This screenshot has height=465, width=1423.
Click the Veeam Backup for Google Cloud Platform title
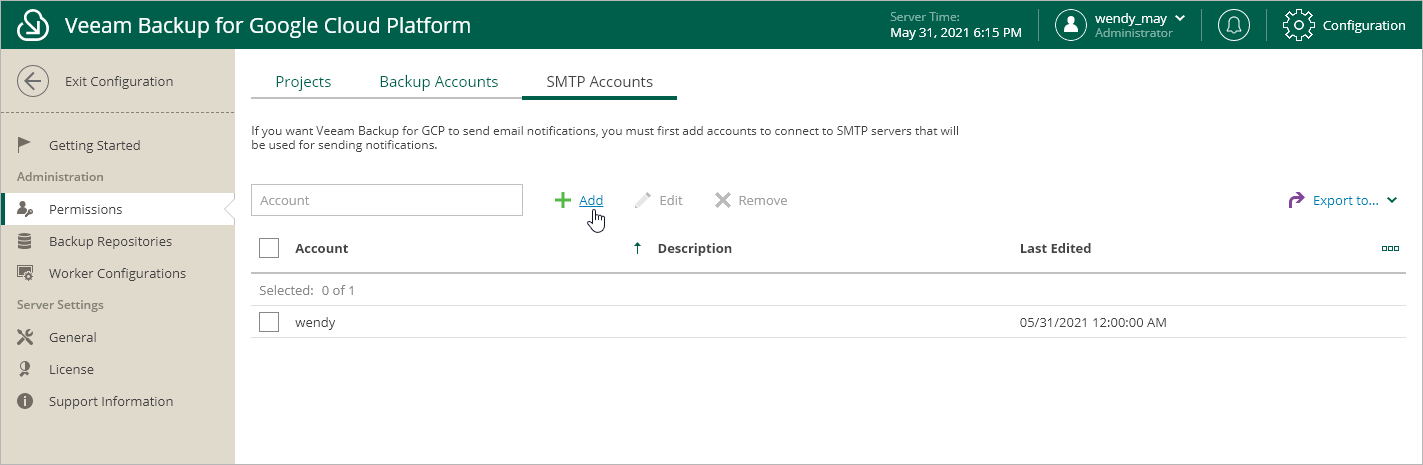[x=268, y=25]
